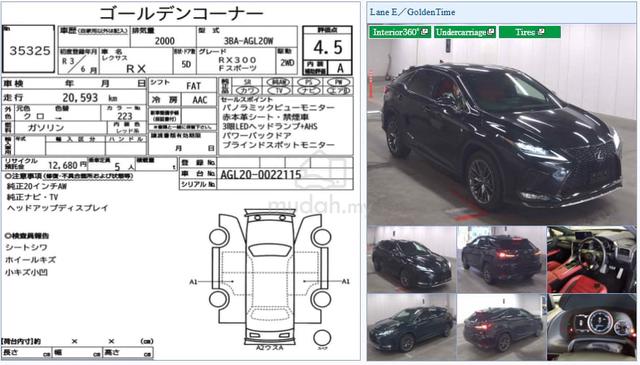Viewport: 640px width, 365px height.
Task: Click the lot number '35325'
Action: [x=30, y=51]
